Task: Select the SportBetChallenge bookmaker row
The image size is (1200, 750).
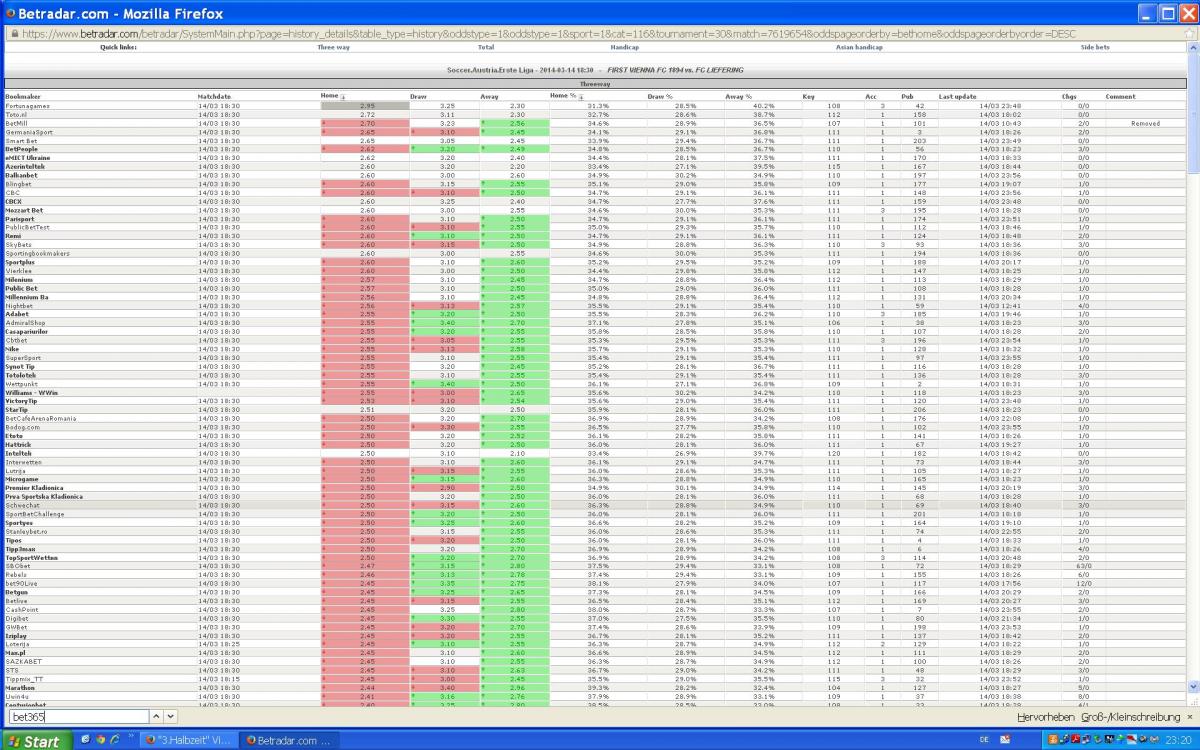Action: (x=595, y=514)
